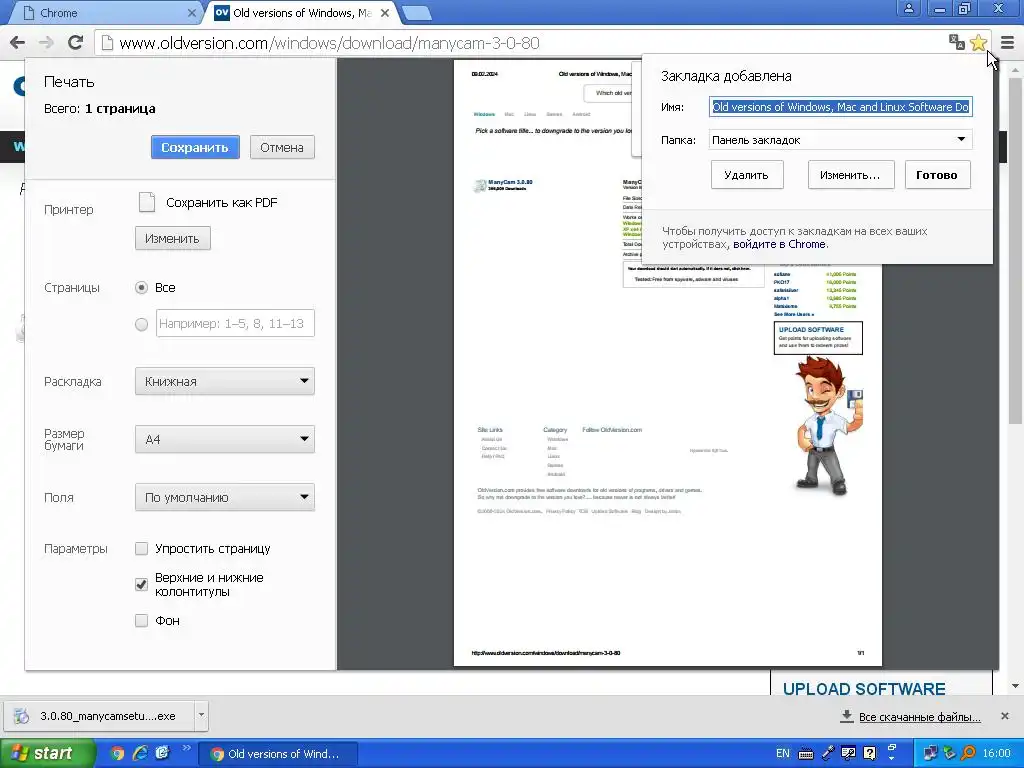
Task: Click the print preview page thumbnail
Action: [667, 362]
